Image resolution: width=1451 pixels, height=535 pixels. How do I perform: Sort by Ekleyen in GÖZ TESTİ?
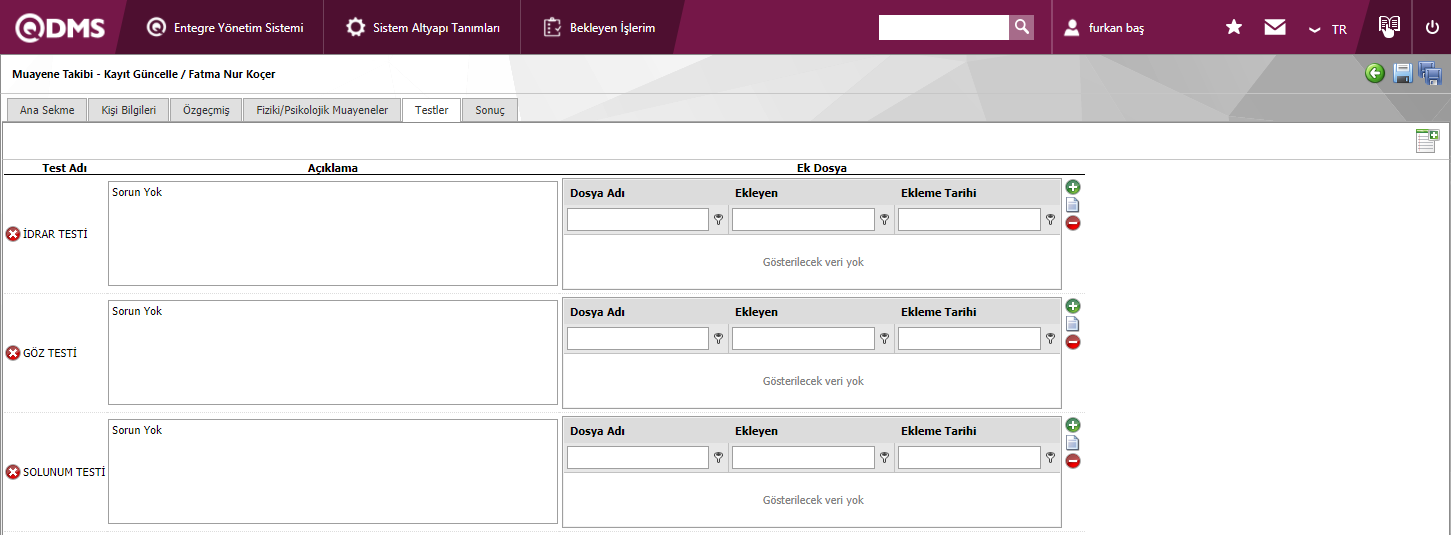click(756, 312)
